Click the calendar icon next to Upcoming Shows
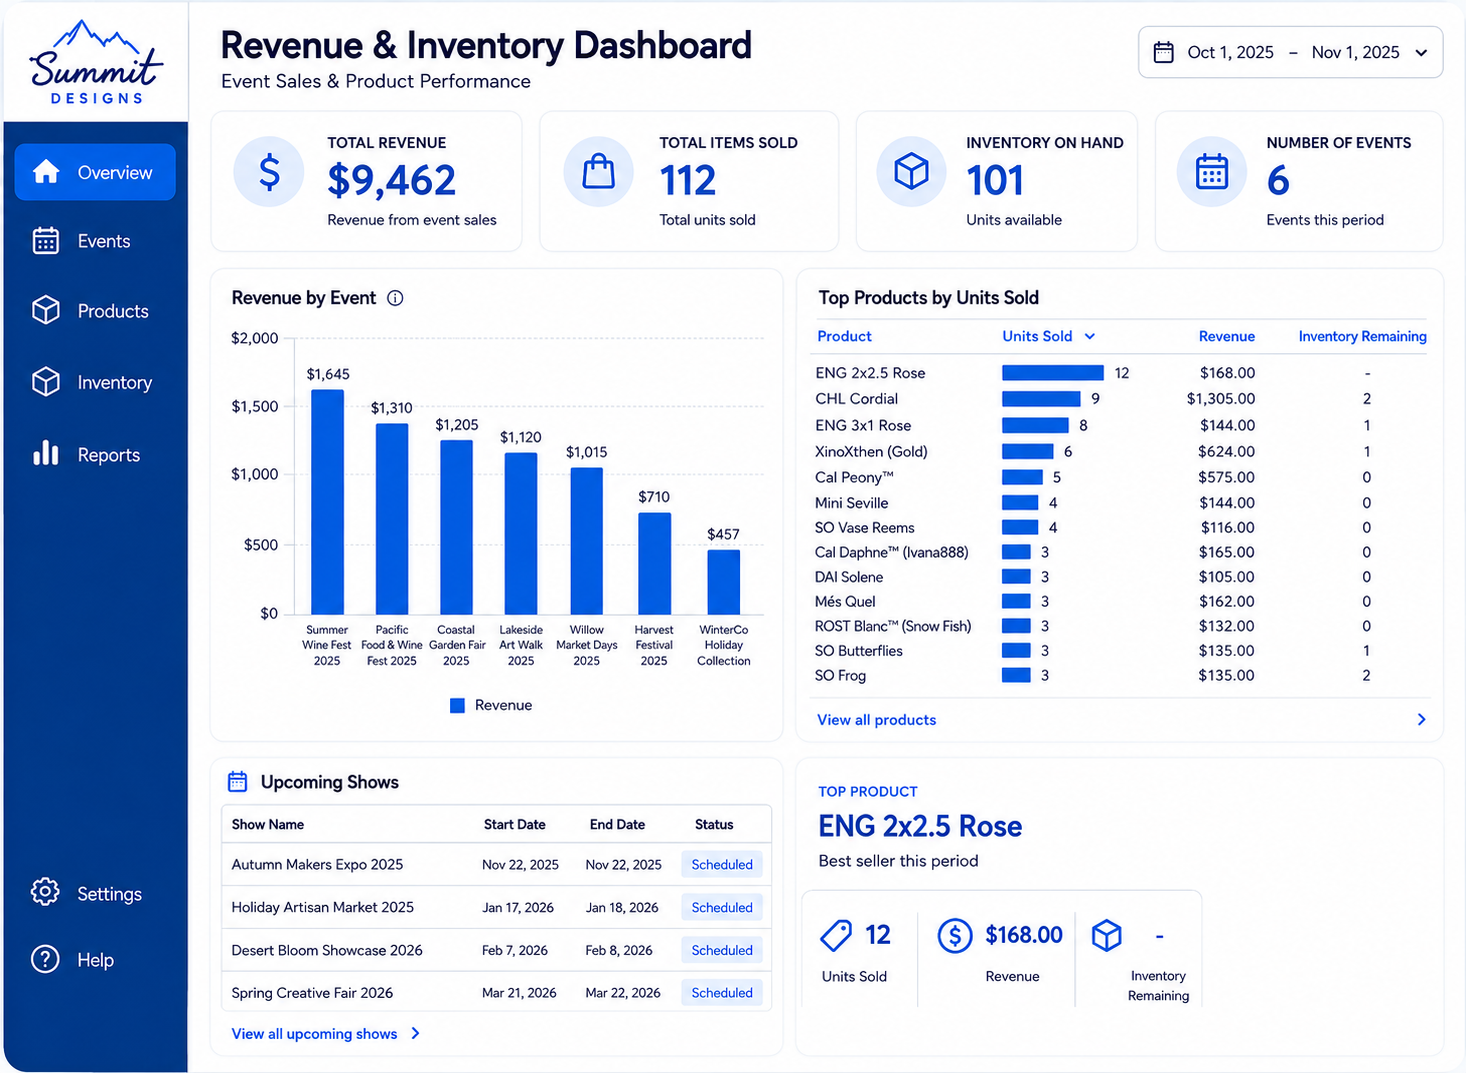 (x=238, y=782)
